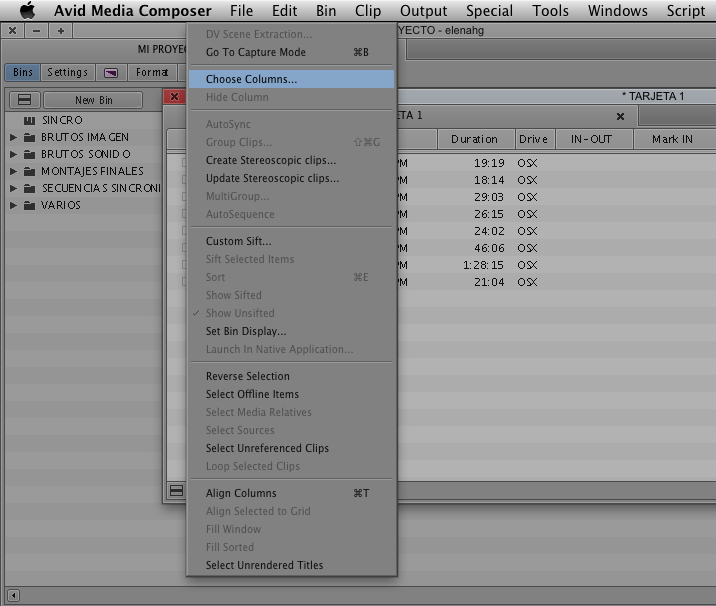Open the File menu
Viewport: 716px width, 606px height.
pyautogui.click(x=242, y=11)
